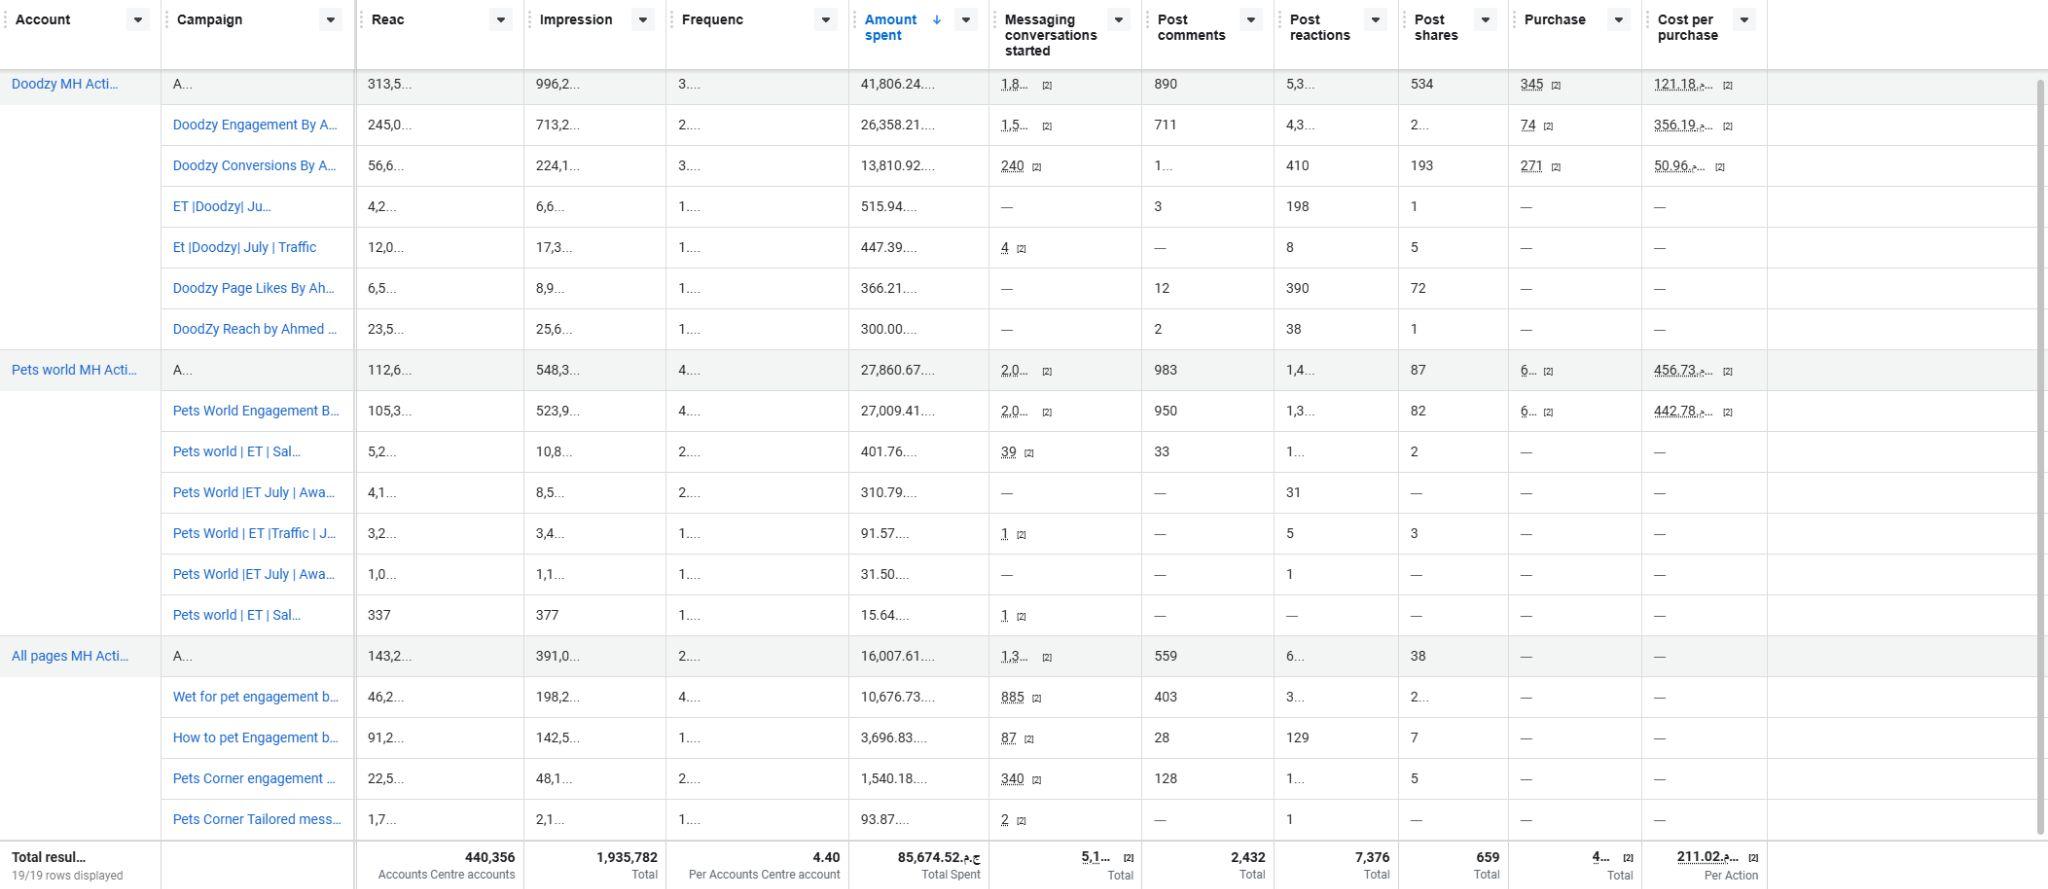Image resolution: width=2048 pixels, height=889 pixels.
Task: Click footnote icon beside 885 conversations
Action: (x=1036, y=698)
